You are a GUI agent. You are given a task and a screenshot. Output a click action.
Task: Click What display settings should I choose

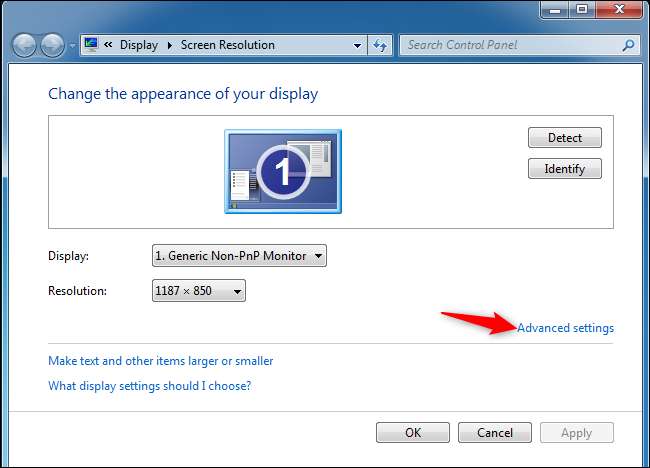click(150, 386)
